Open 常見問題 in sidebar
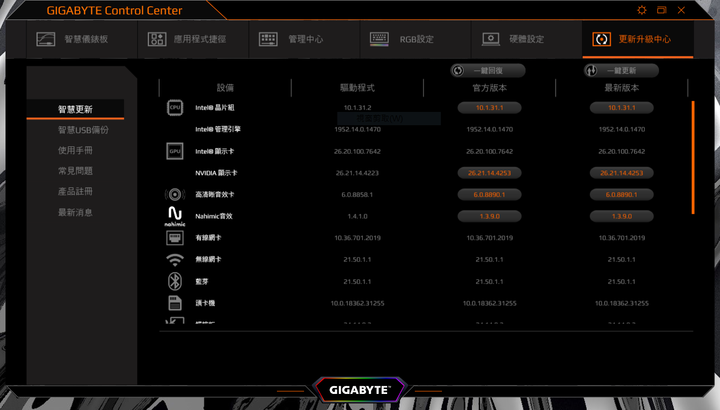 (x=75, y=171)
